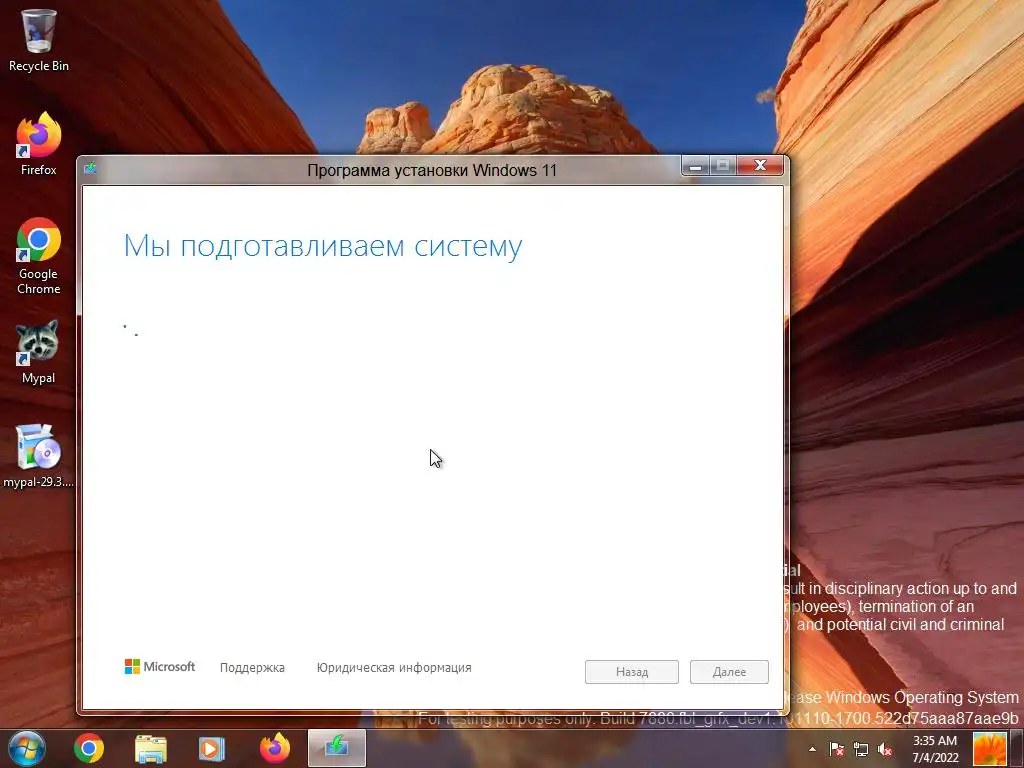This screenshot has width=1024, height=768.
Task: Select the Firefox desktop shortcut
Action: coord(39,144)
